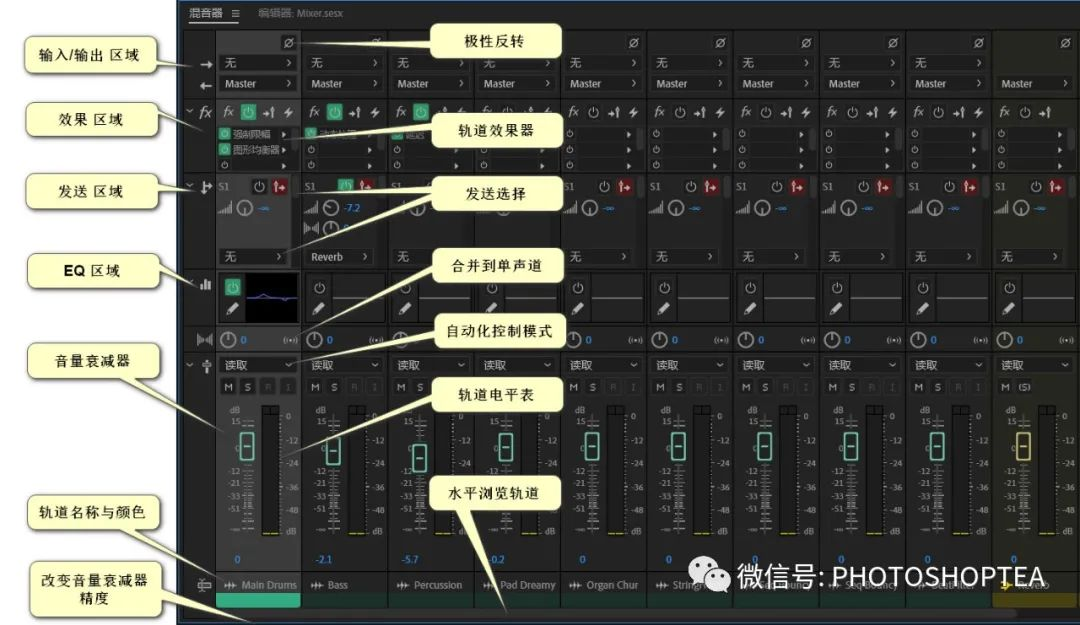Image resolution: width=1080 pixels, height=625 pixels.
Task: Open Main Drums Master output dropdown
Action: pos(258,83)
